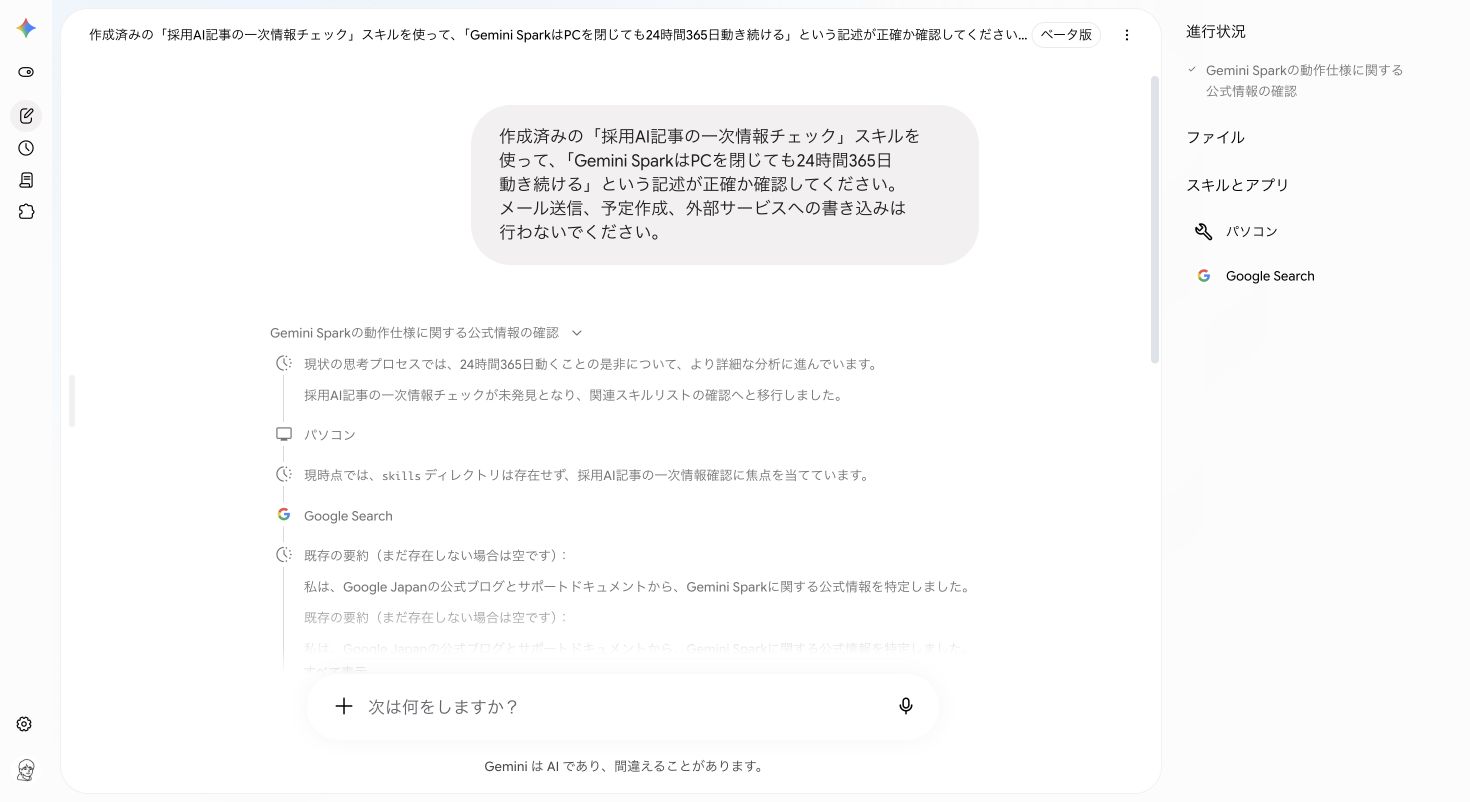Image resolution: width=1470 pixels, height=802 pixels.
Task: Click the conversation title at top
Action: 557,35
